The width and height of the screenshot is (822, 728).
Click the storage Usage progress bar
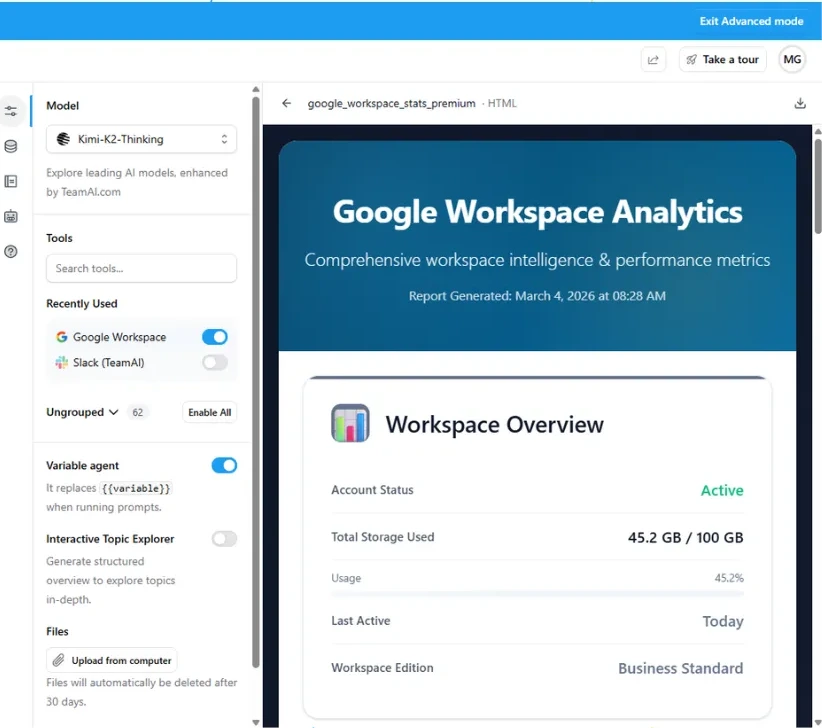tap(537, 594)
